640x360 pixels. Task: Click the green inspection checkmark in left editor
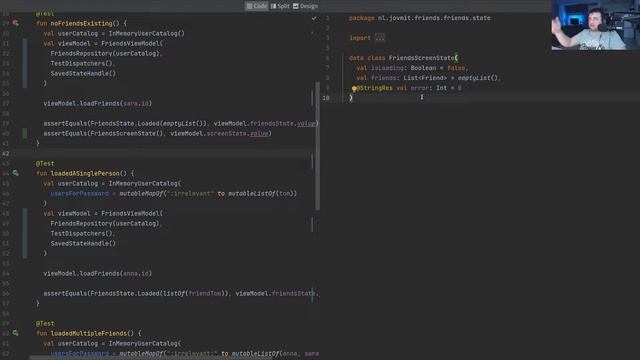coord(314,18)
